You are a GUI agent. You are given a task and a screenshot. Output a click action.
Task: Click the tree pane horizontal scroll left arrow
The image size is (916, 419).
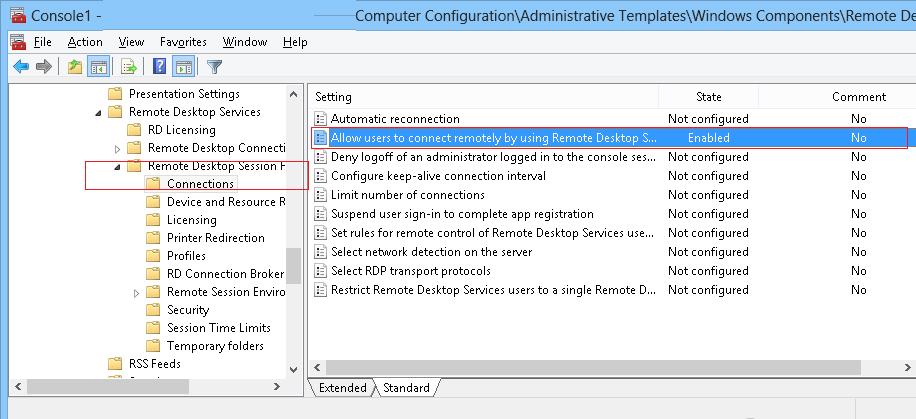[18, 386]
